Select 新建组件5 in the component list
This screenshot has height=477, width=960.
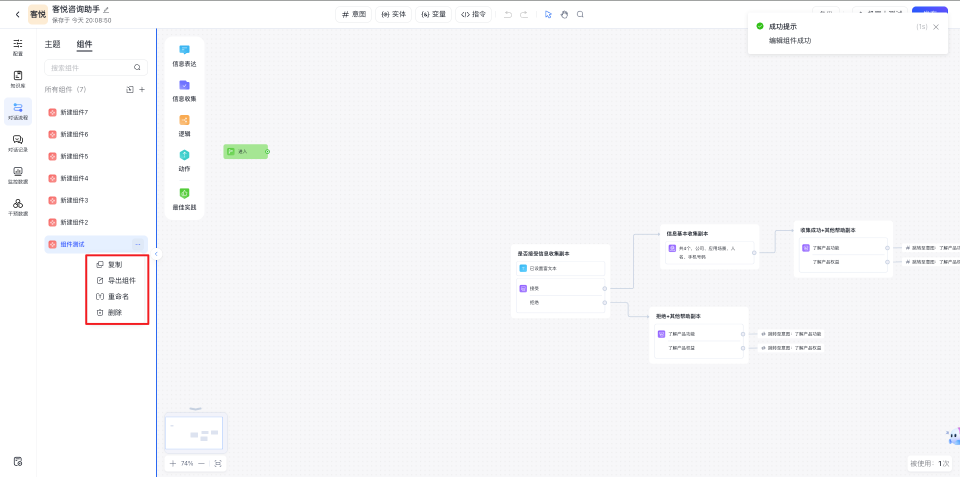(x=74, y=156)
